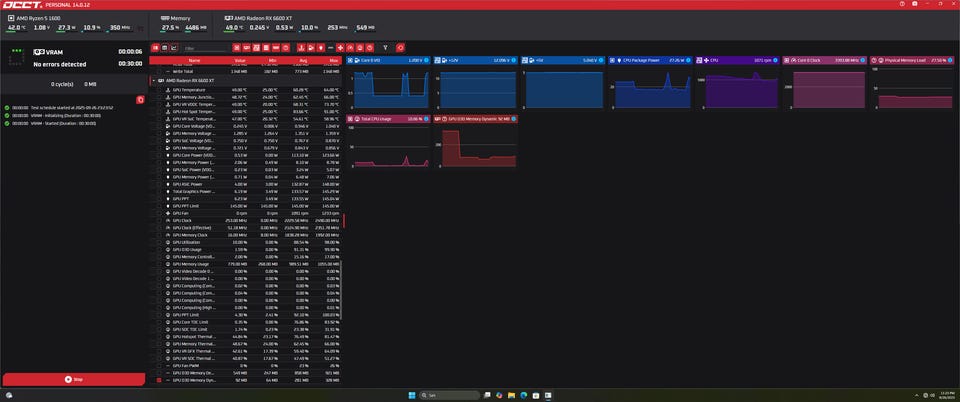Open info for the Physical Memory Load graph
Image resolution: width=960 pixels, height=402 pixels.
pyautogui.click(x=951, y=61)
